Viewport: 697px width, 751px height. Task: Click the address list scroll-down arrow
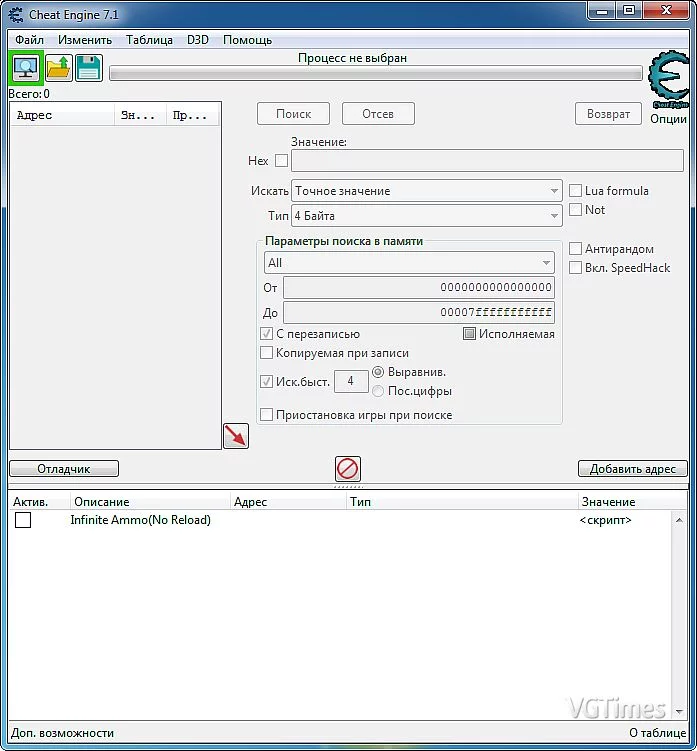[679, 712]
